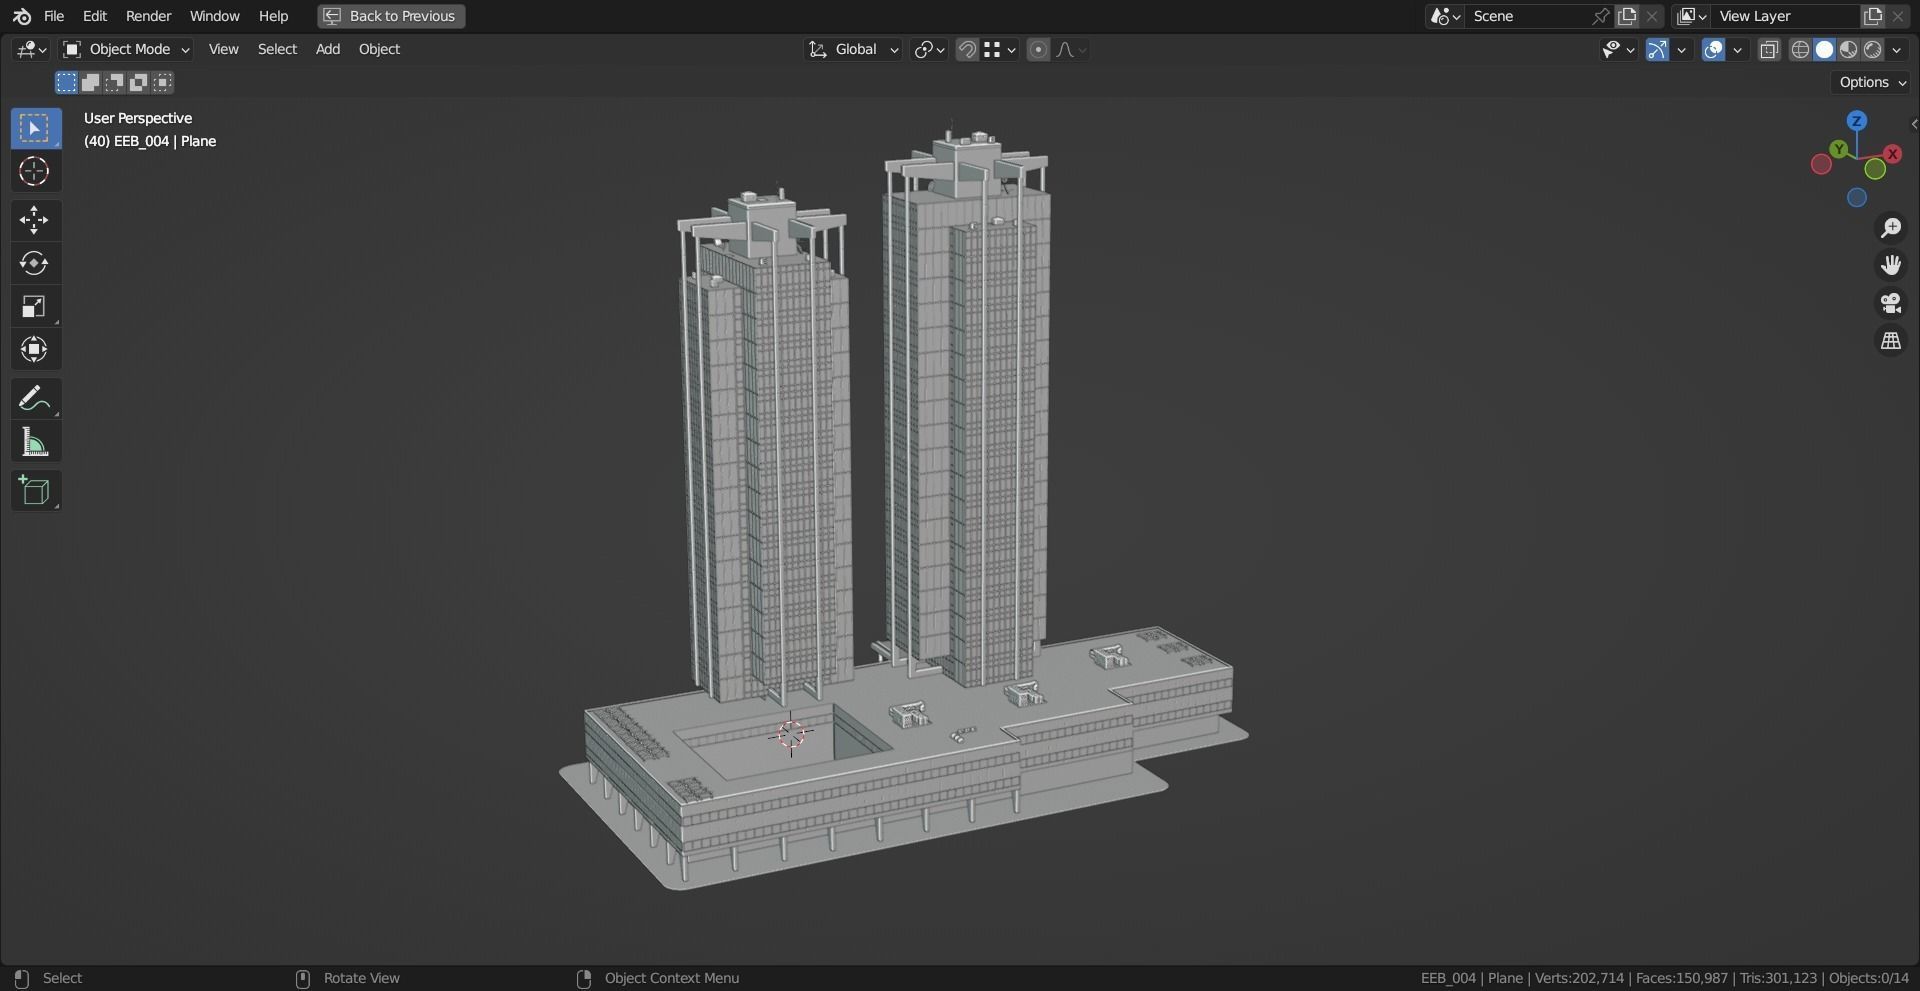Toggle the camera view icon

[x=1890, y=303]
